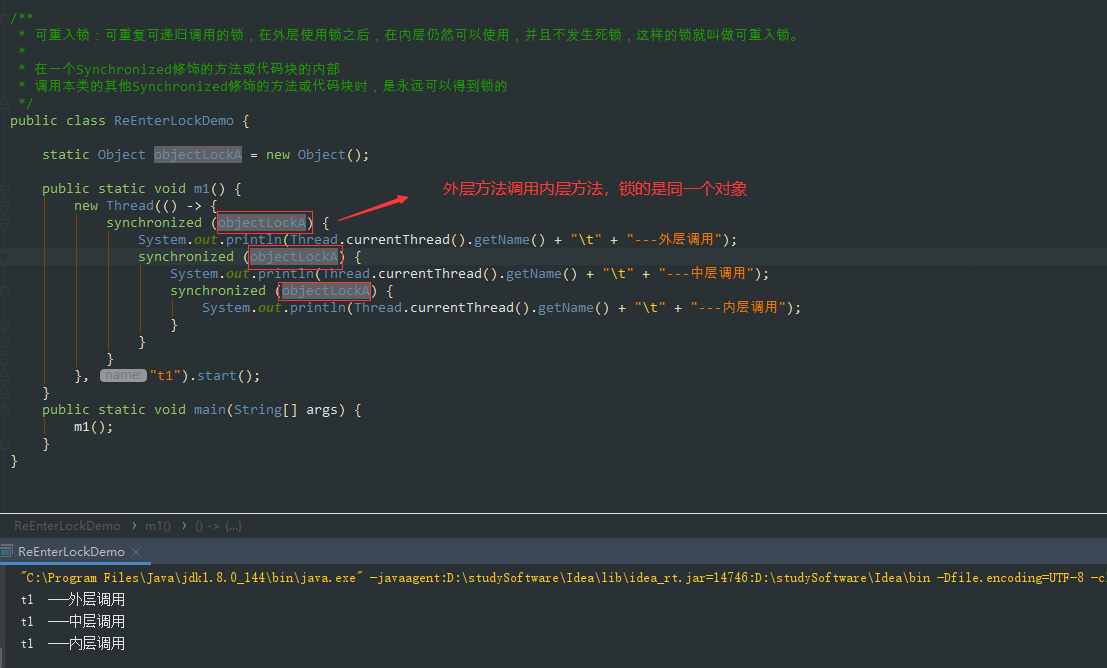Viewport: 1107px width, 668px height.
Task: Click the "---中层调用" string literal
Action: [706, 273]
